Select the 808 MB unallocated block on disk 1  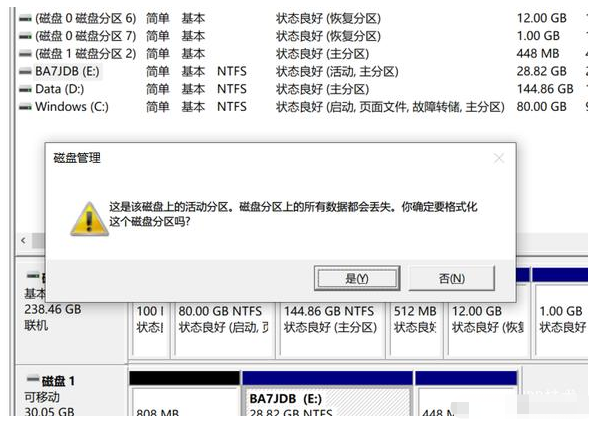184,408
